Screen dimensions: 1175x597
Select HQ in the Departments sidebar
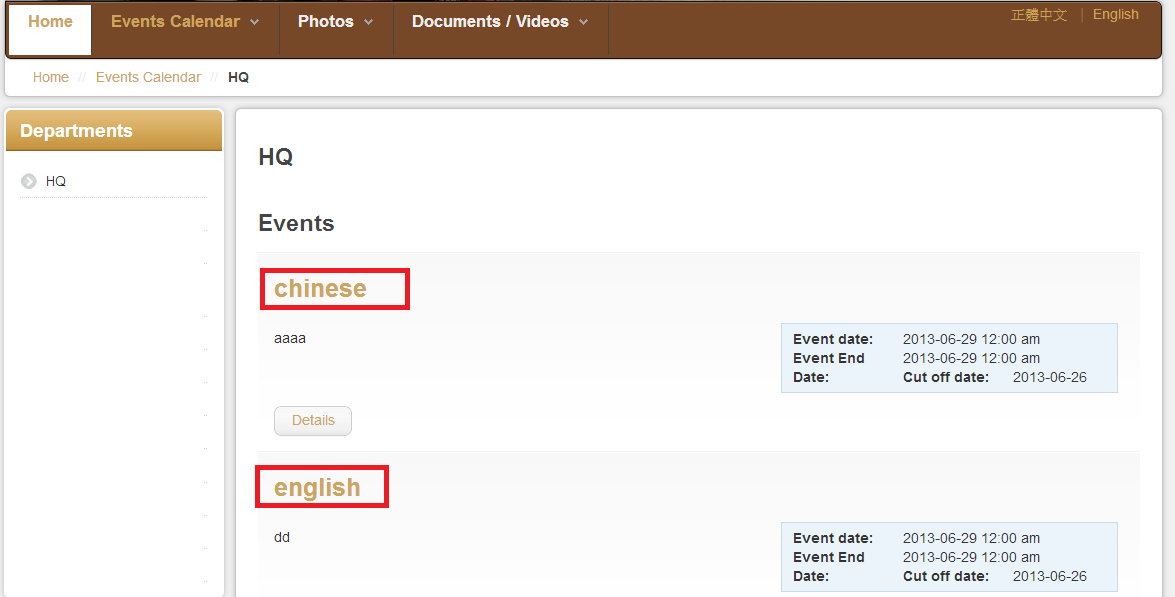(x=56, y=181)
